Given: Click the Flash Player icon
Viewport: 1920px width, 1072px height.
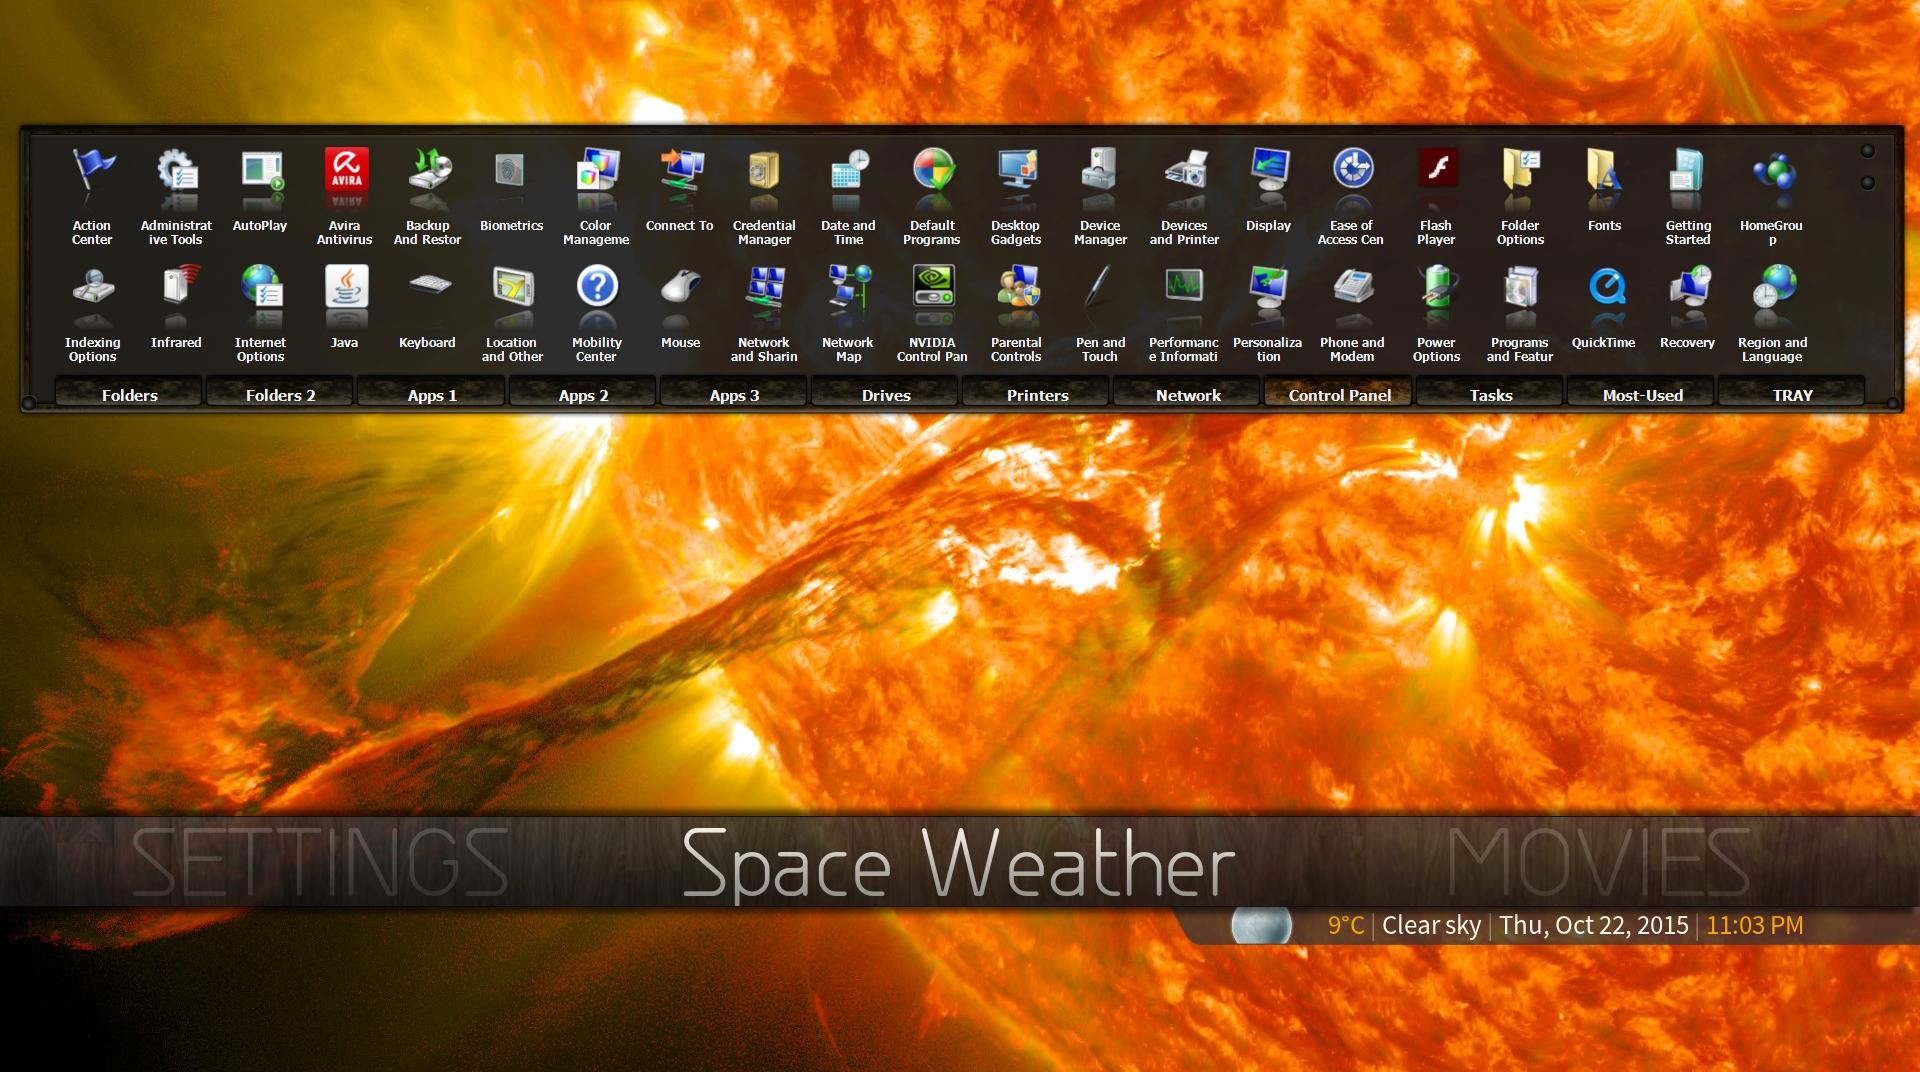Looking at the screenshot, I should pyautogui.click(x=1436, y=171).
